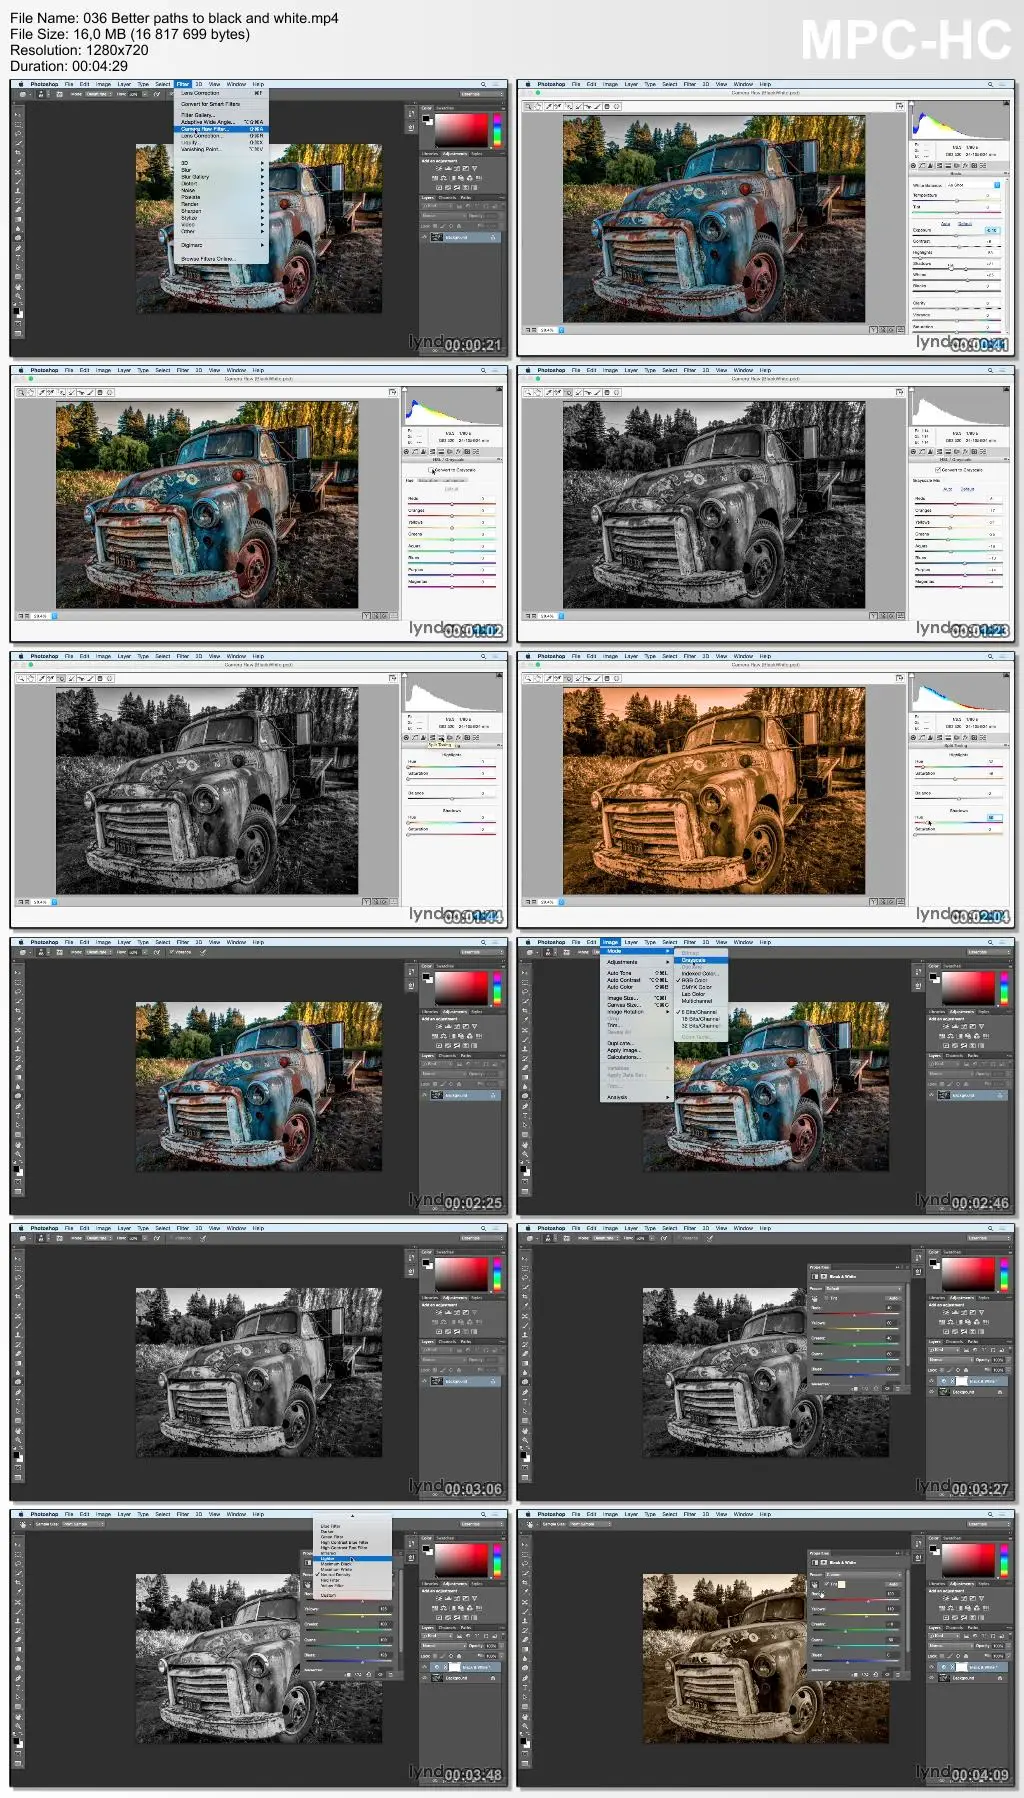1024x1798 pixels.
Task: Uncheck Convert to Grayscale in the 00:01:23 frame
Action: pyautogui.click(x=937, y=469)
